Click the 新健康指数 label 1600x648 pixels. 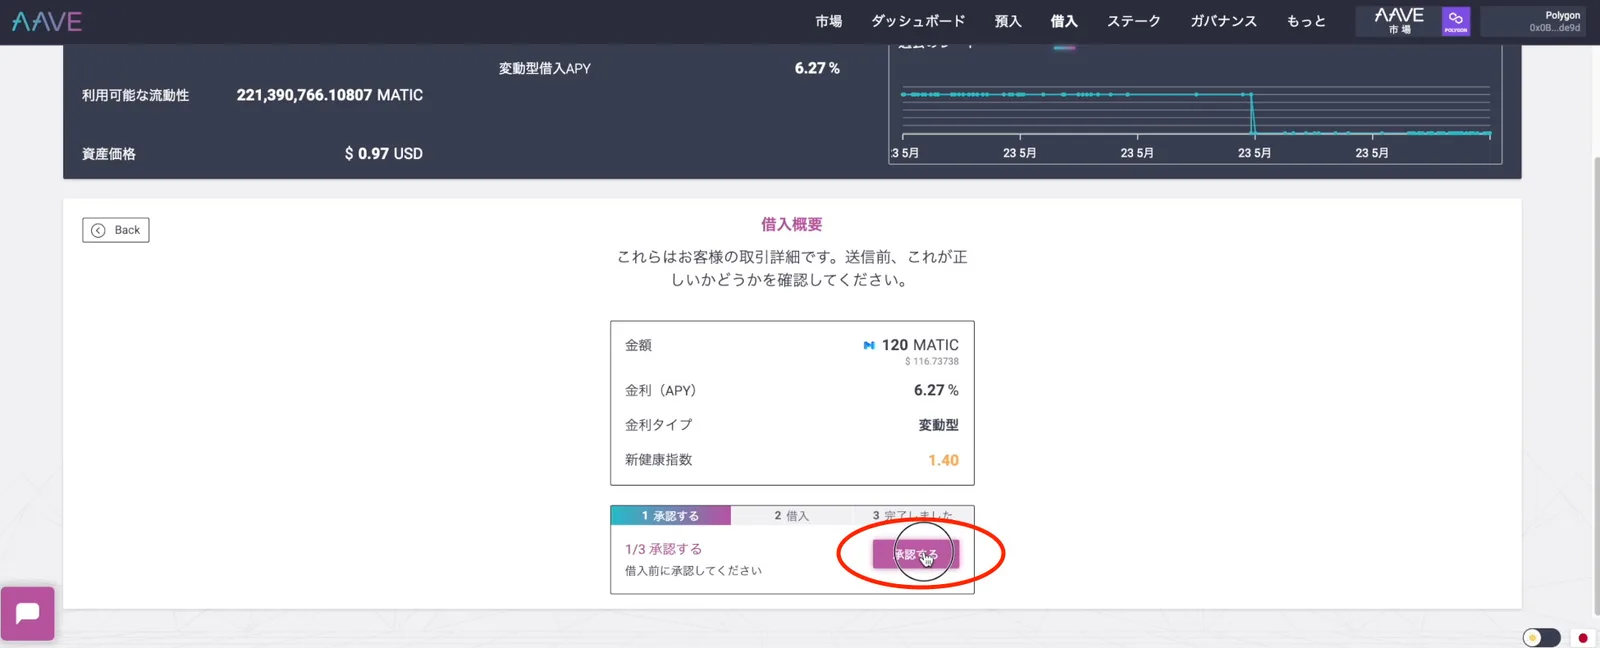658,460
